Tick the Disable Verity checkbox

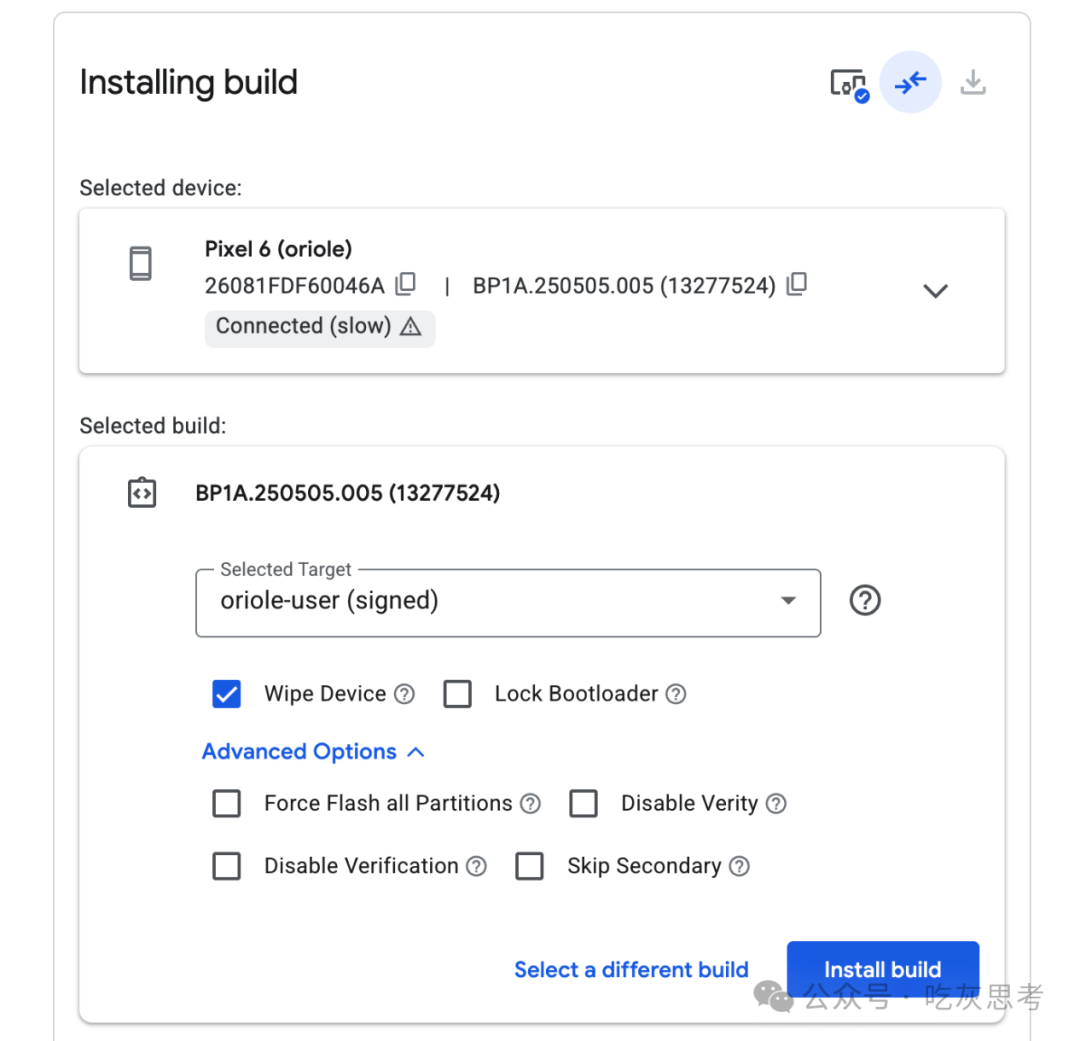click(x=583, y=803)
